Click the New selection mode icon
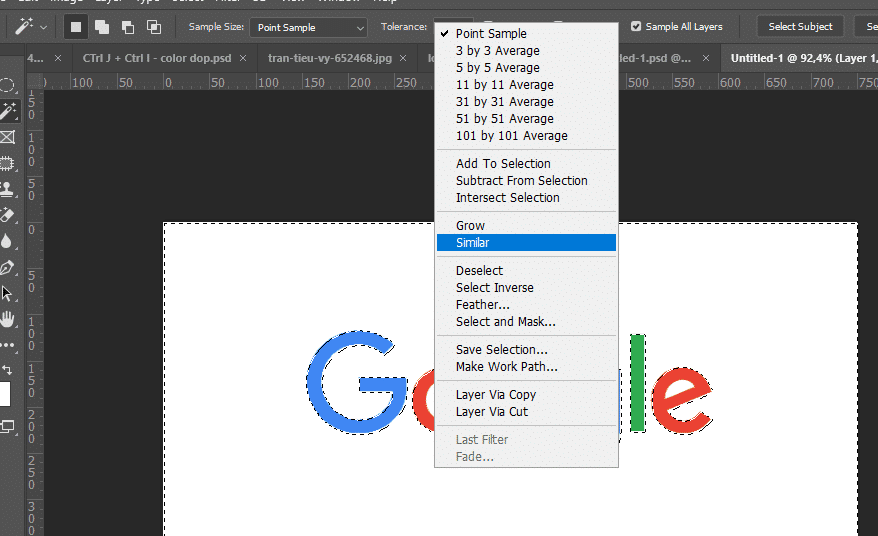 click(x=76, y=27)
